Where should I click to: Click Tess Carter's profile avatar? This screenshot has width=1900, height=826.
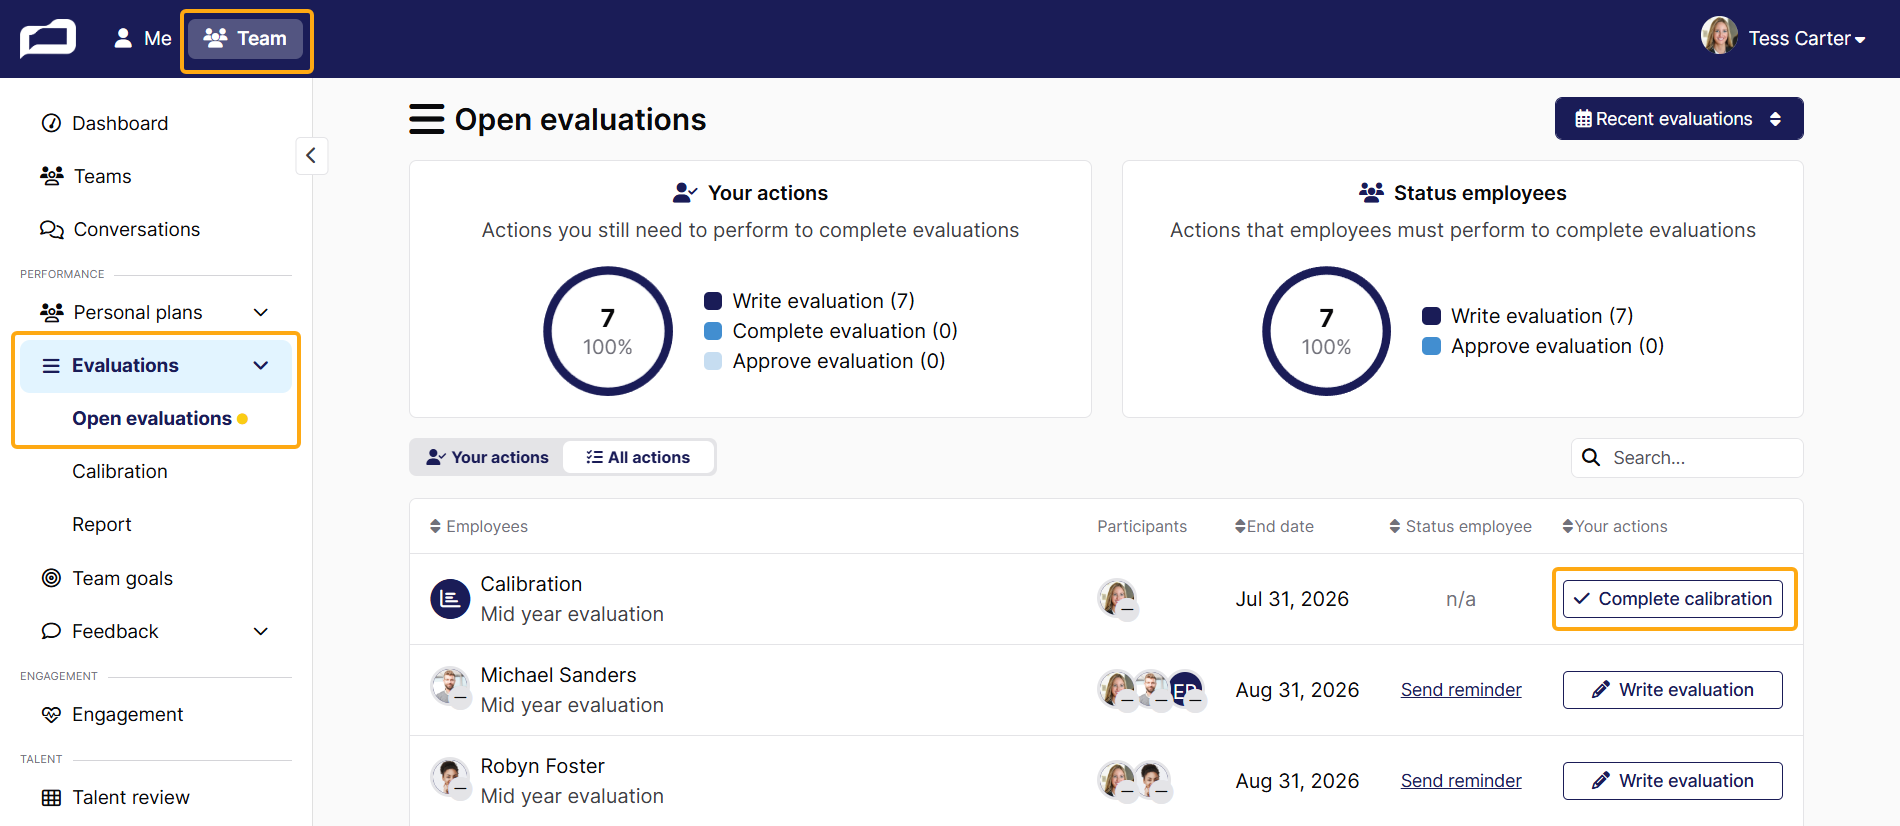coord(1719,36)
